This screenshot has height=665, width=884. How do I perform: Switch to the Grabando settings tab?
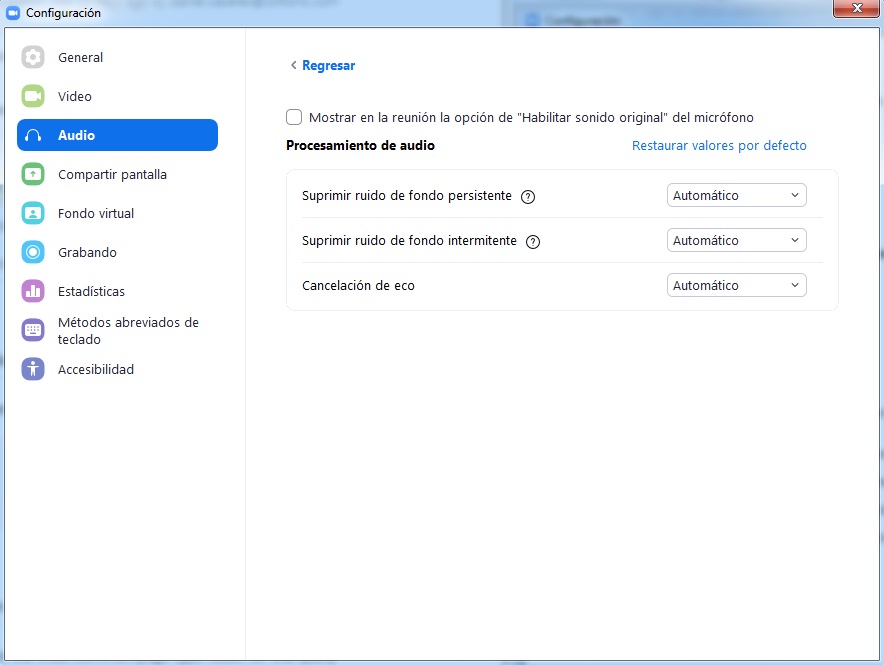click(x=87, y=253)
